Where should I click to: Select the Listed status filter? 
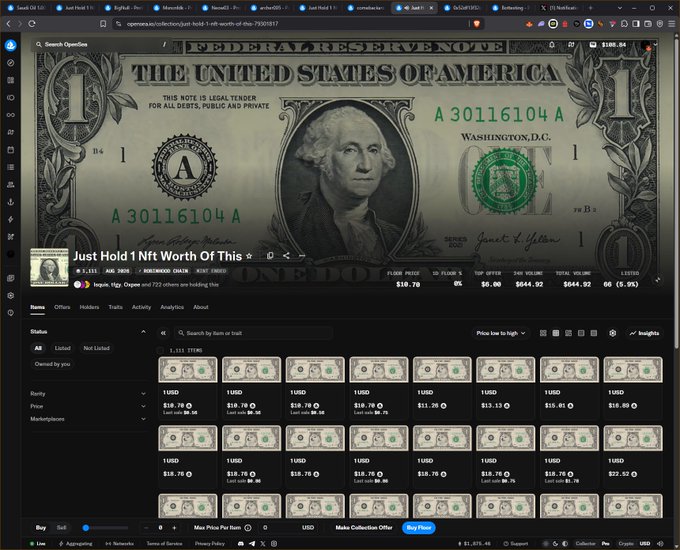(x=62, y=348)
